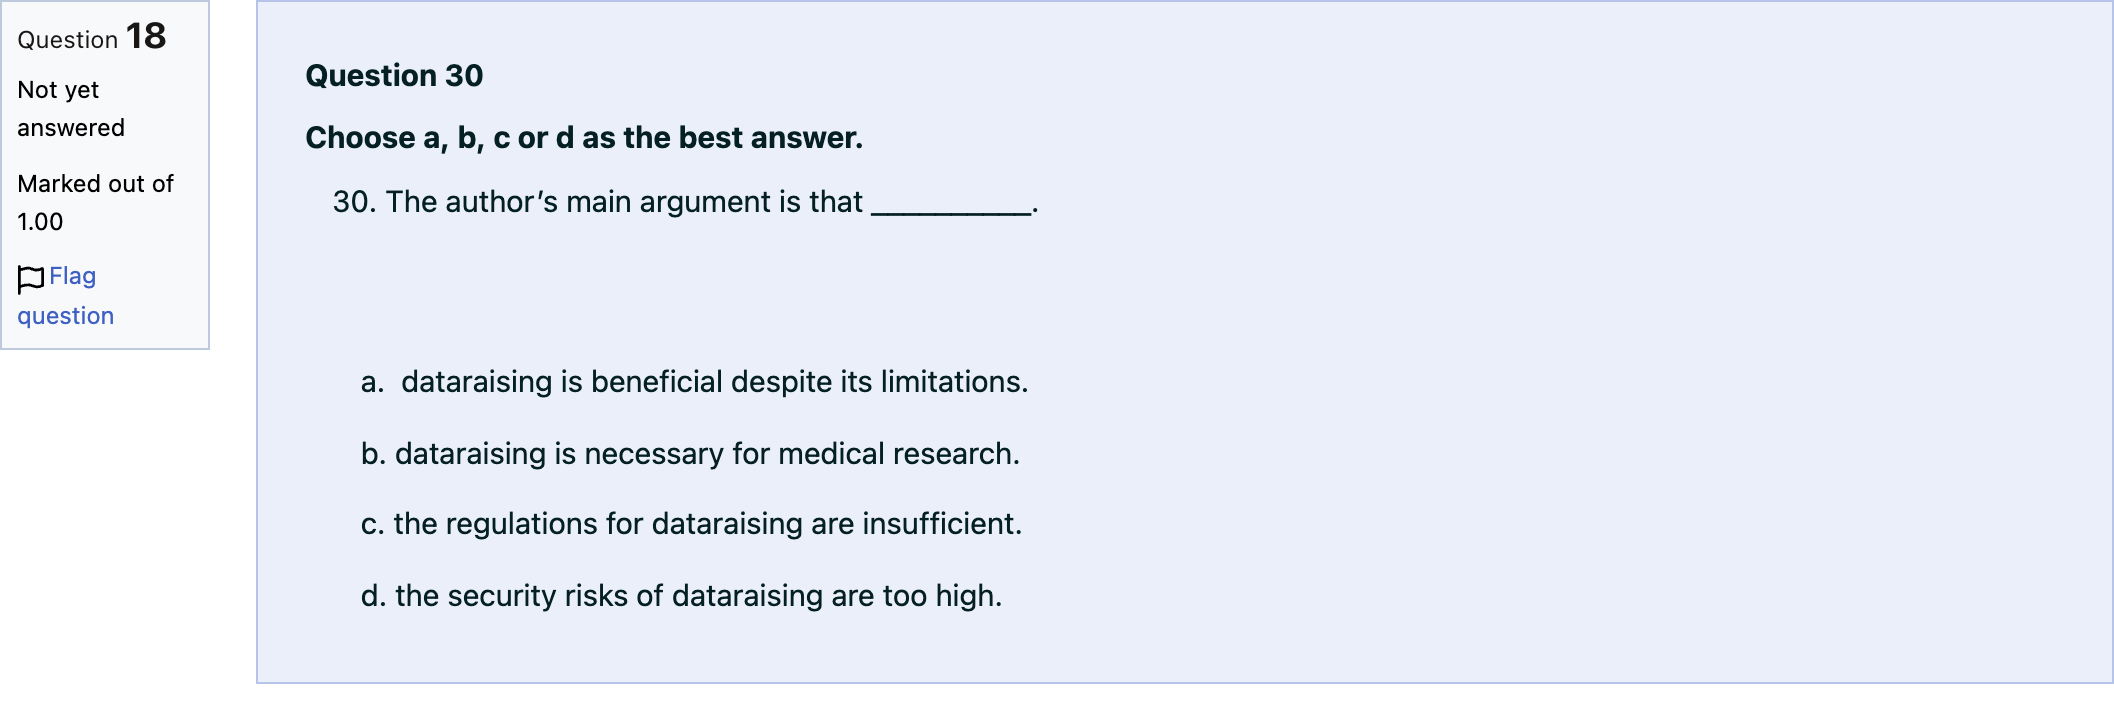Click the option letter 'a.'
The image size is (2114, 716).
point(372,382)
